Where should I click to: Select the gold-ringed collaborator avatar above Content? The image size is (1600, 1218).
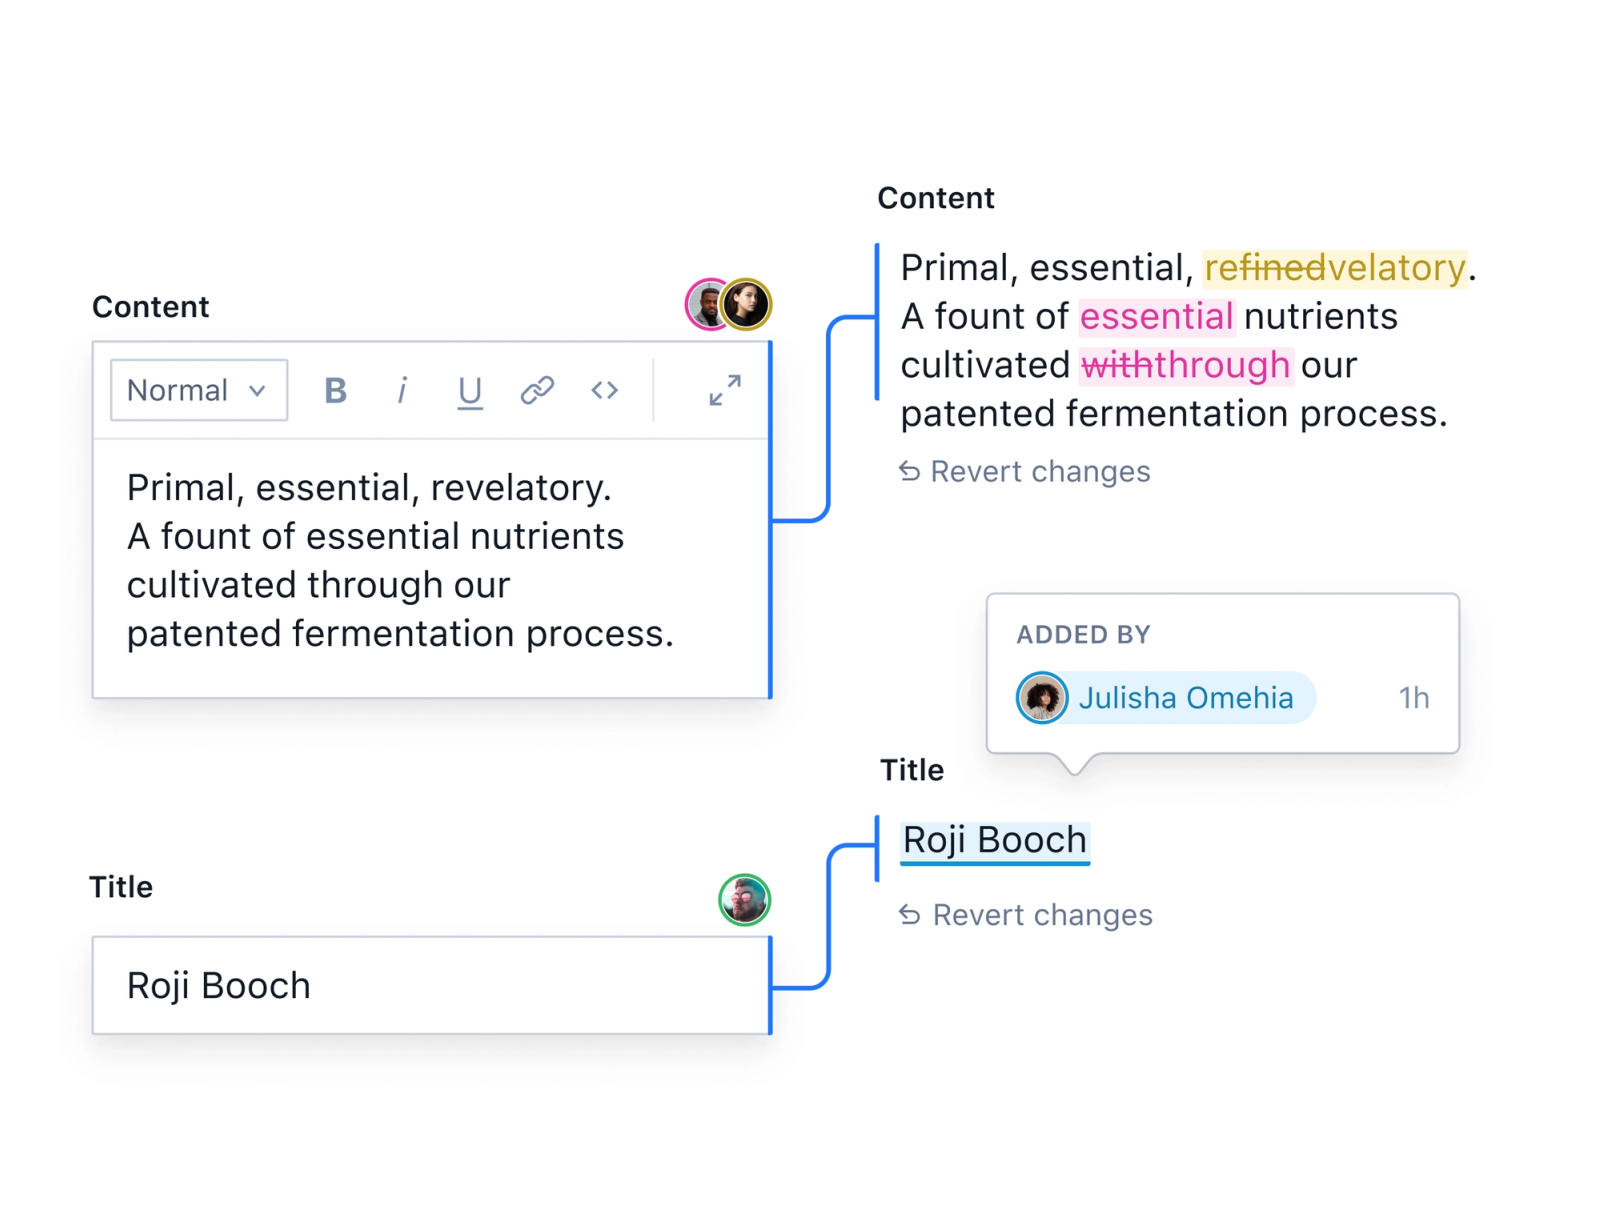click(747, 304)
